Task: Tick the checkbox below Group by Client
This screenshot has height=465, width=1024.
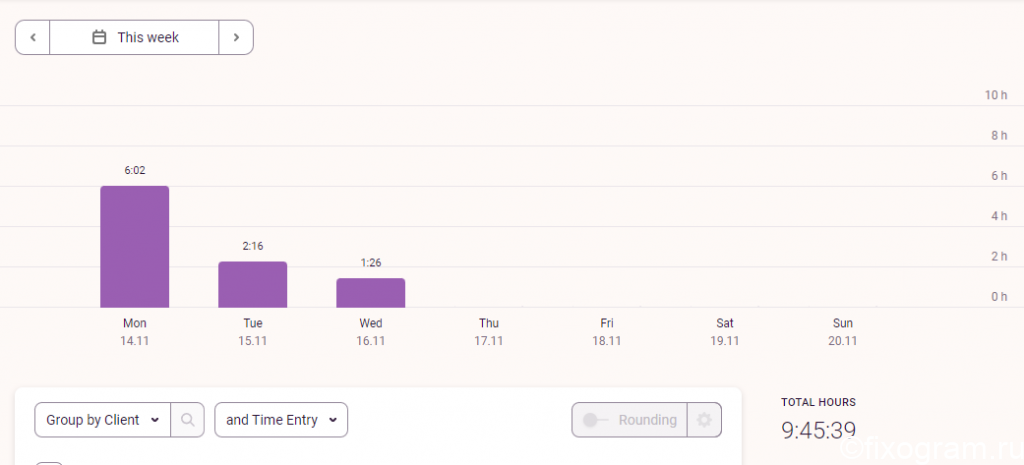Action: pos(48,463)
